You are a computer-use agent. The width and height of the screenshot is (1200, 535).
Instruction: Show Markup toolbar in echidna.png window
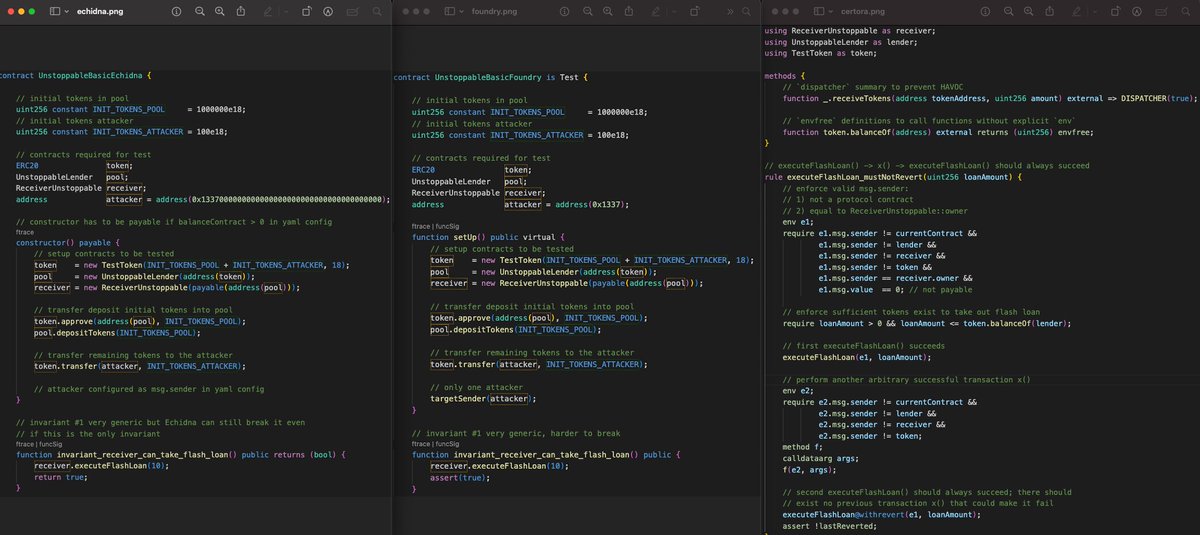tap(328, 12)
